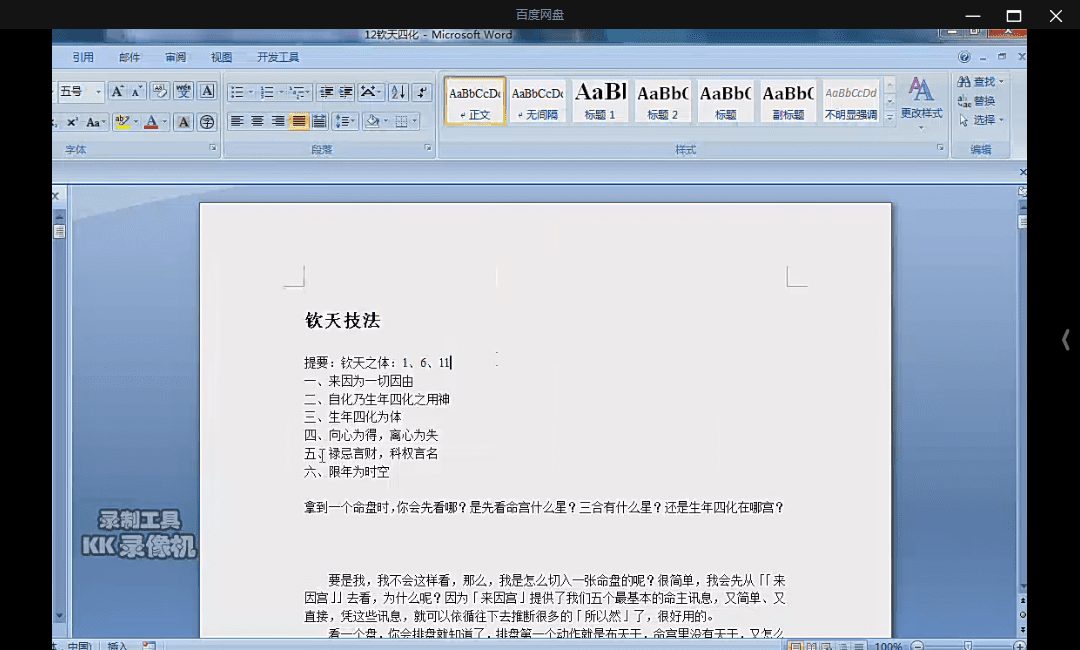Click the grow font size icon

point(117,92)
